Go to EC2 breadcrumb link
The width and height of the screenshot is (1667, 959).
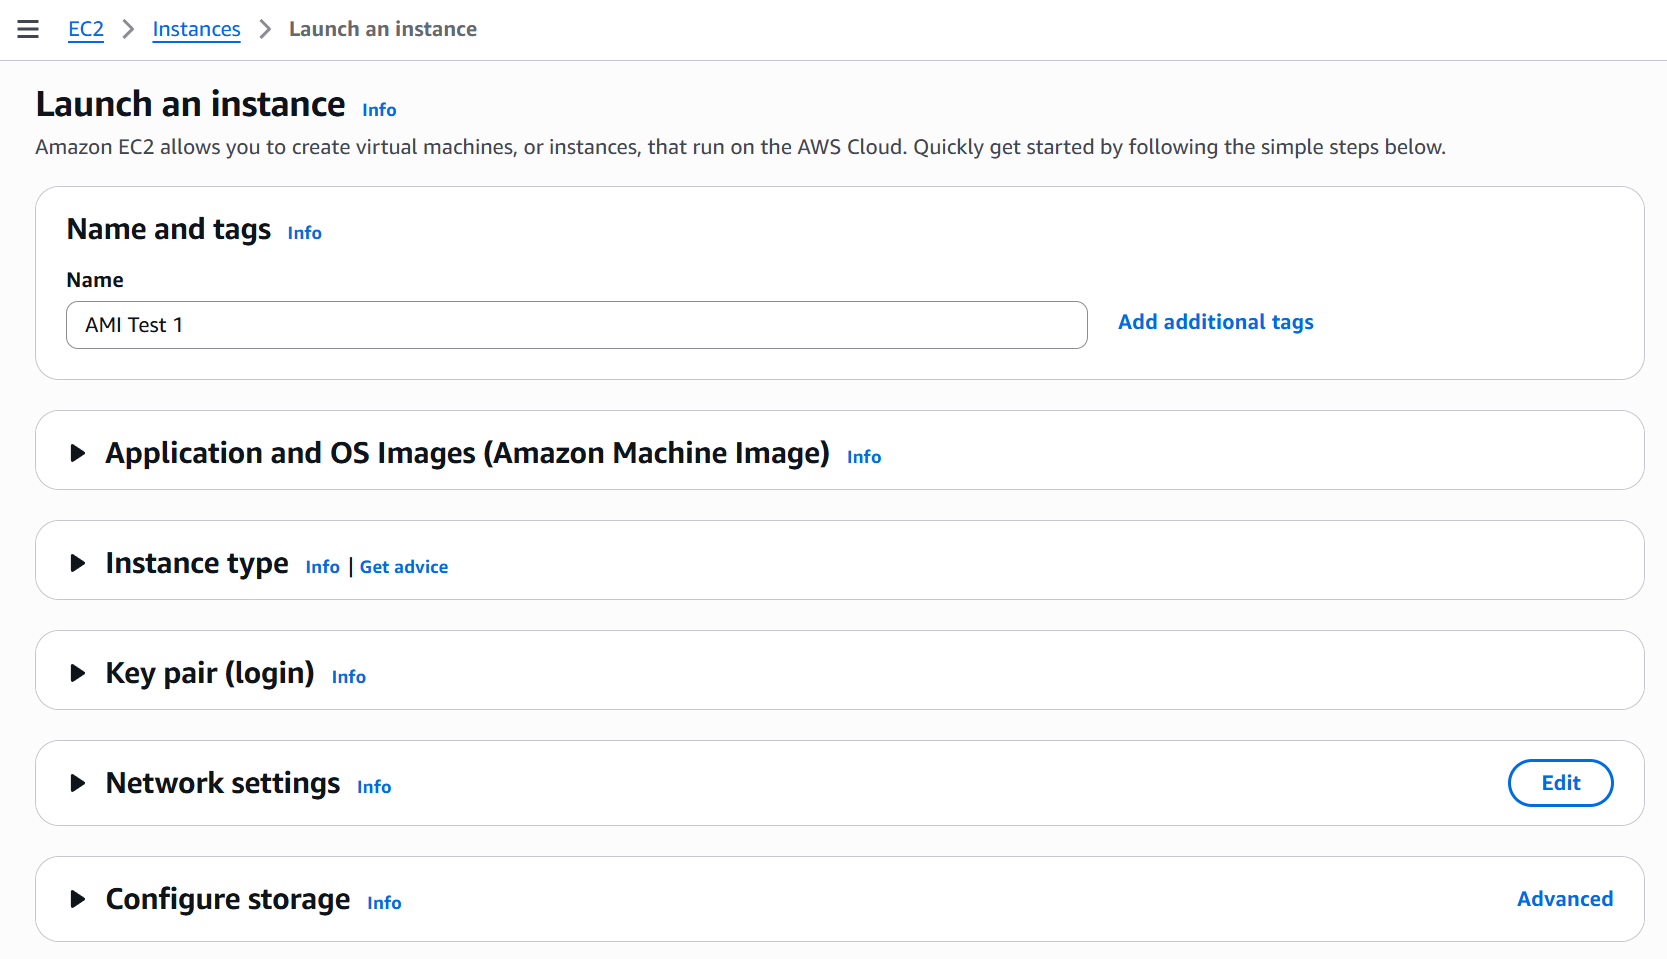point(86,29)
